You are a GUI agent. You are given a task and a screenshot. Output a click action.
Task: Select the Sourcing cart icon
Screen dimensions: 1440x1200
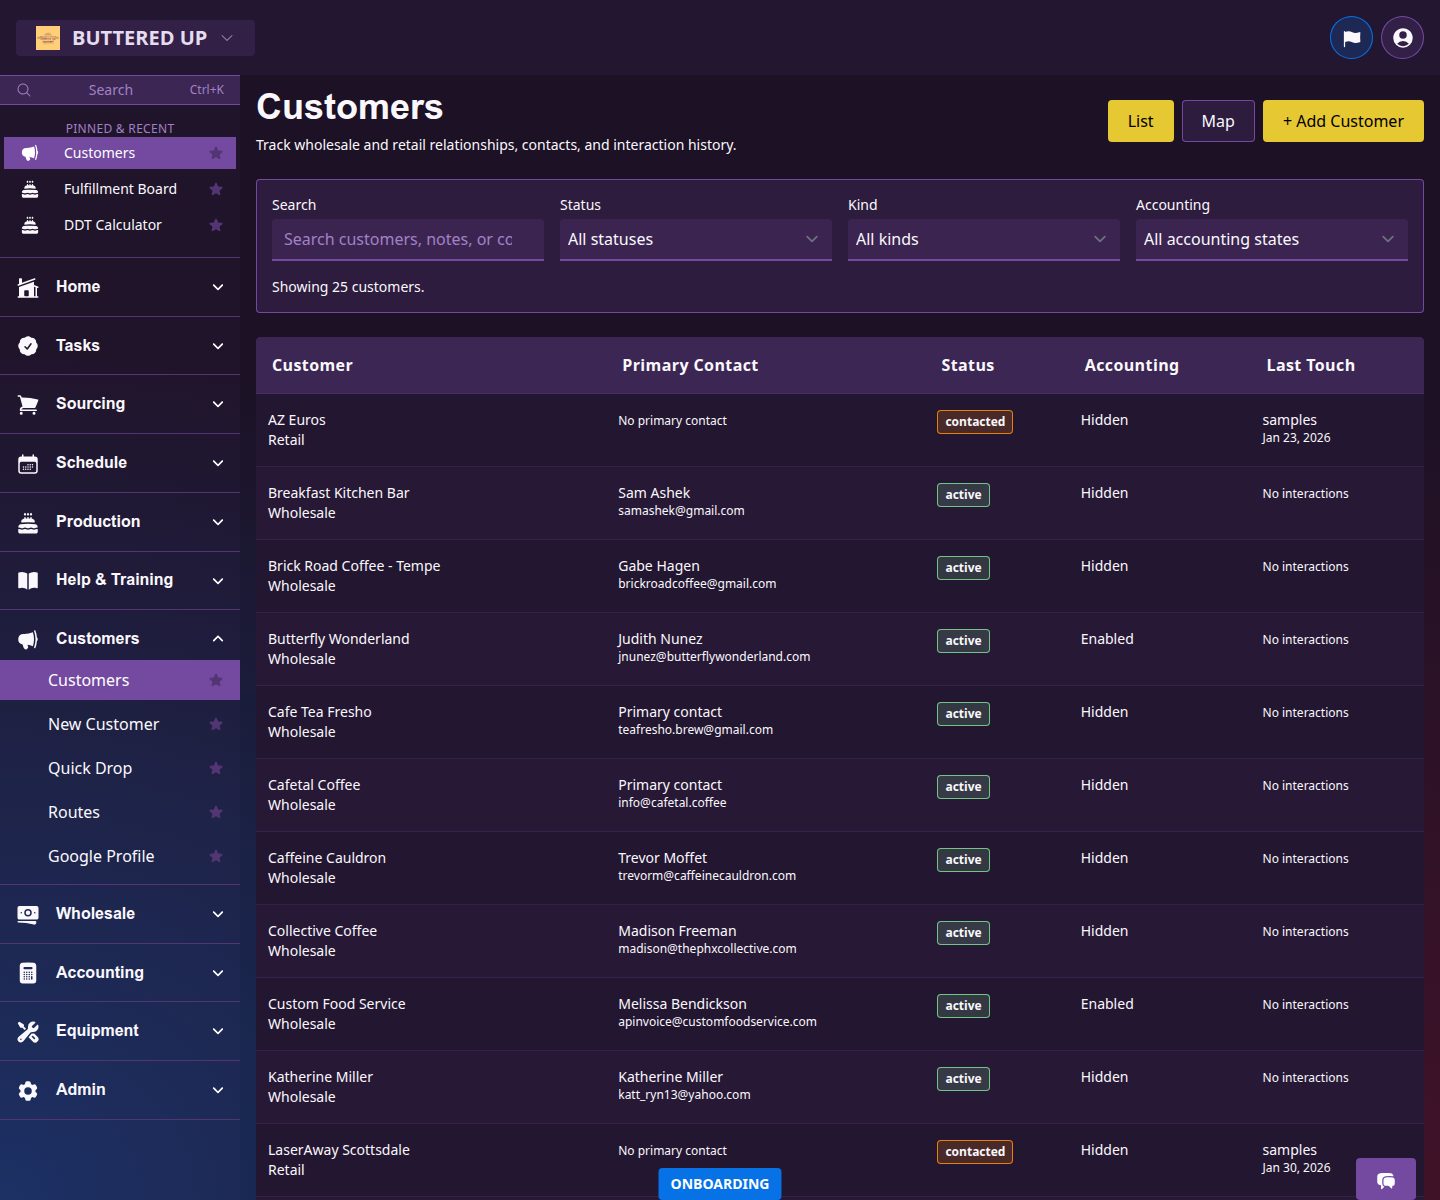(28, 403)
